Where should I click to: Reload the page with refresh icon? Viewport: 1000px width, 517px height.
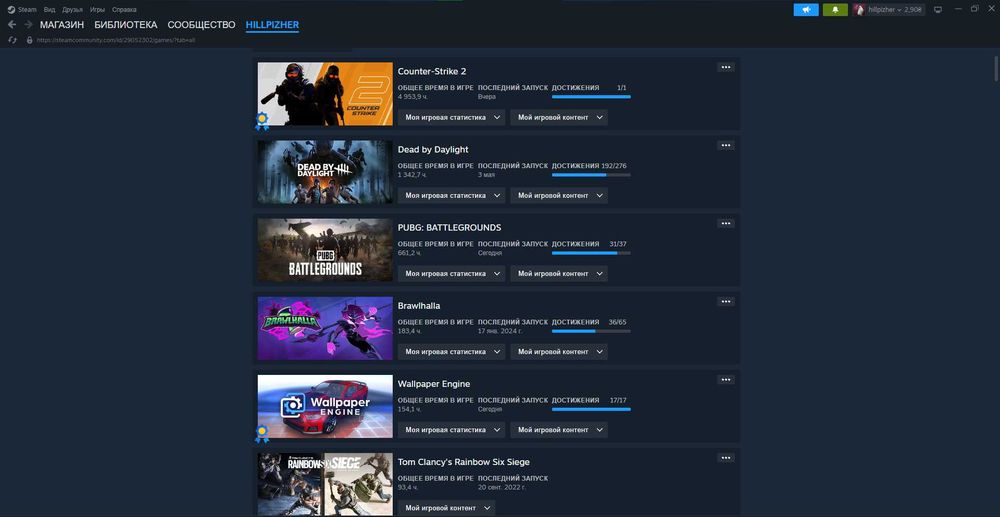click(12, 40)
